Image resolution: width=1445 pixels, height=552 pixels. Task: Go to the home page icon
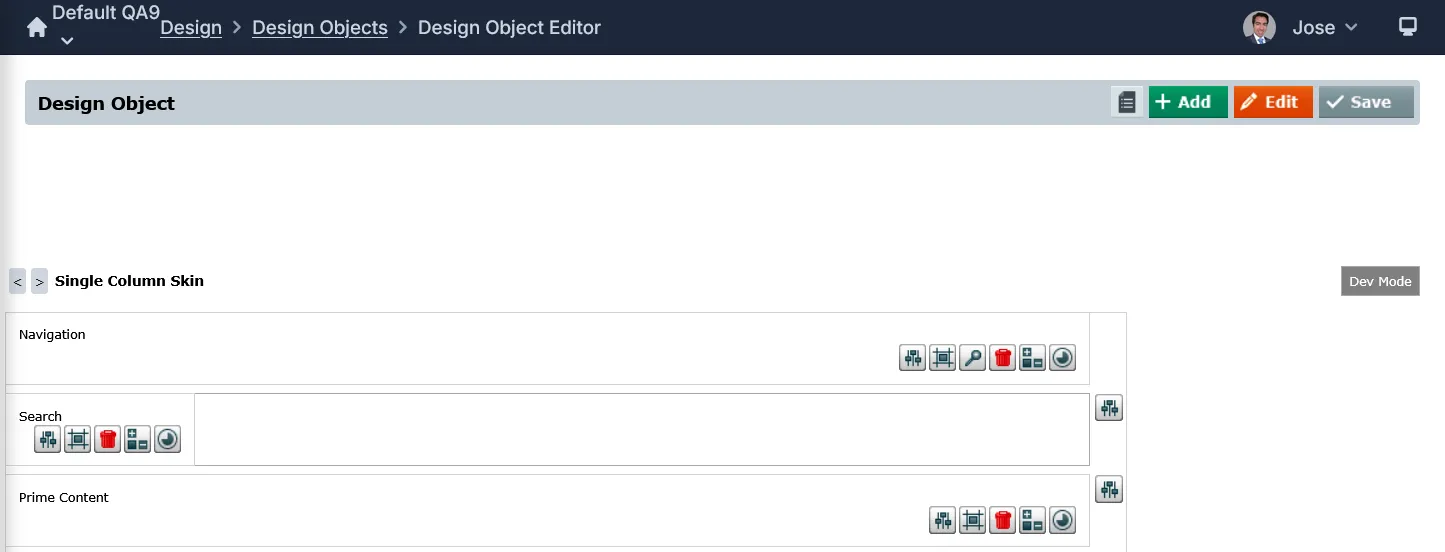(x=37, y=28)
